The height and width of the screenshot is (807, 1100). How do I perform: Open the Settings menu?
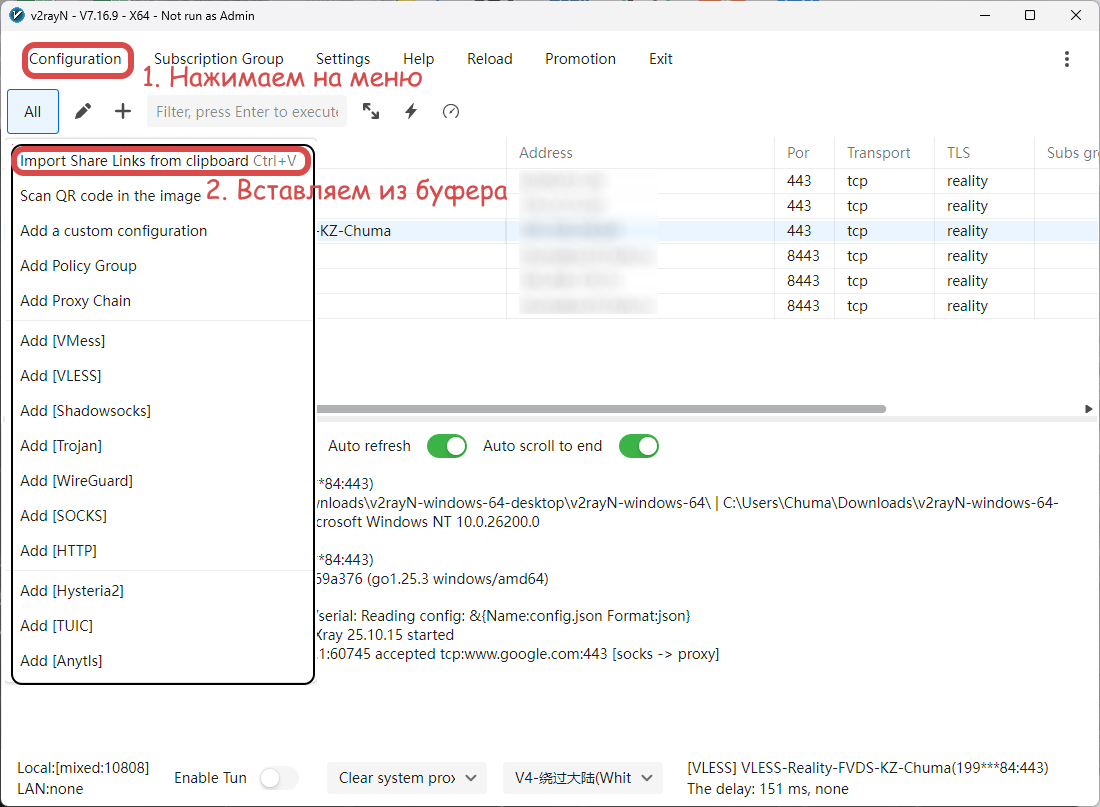pyautogui.click(x=343, y=59)
